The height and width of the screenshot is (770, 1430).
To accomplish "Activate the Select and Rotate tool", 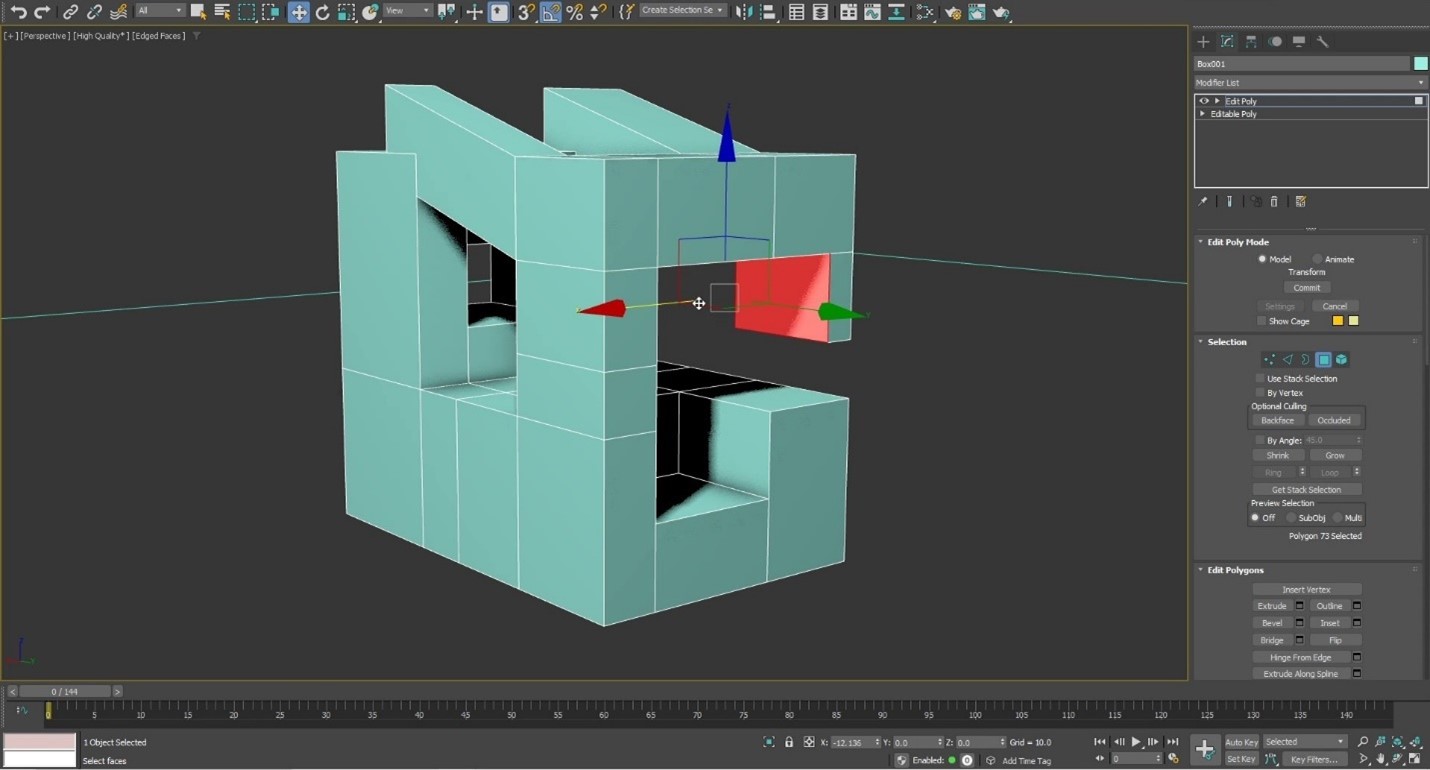I will coord(323,12).
